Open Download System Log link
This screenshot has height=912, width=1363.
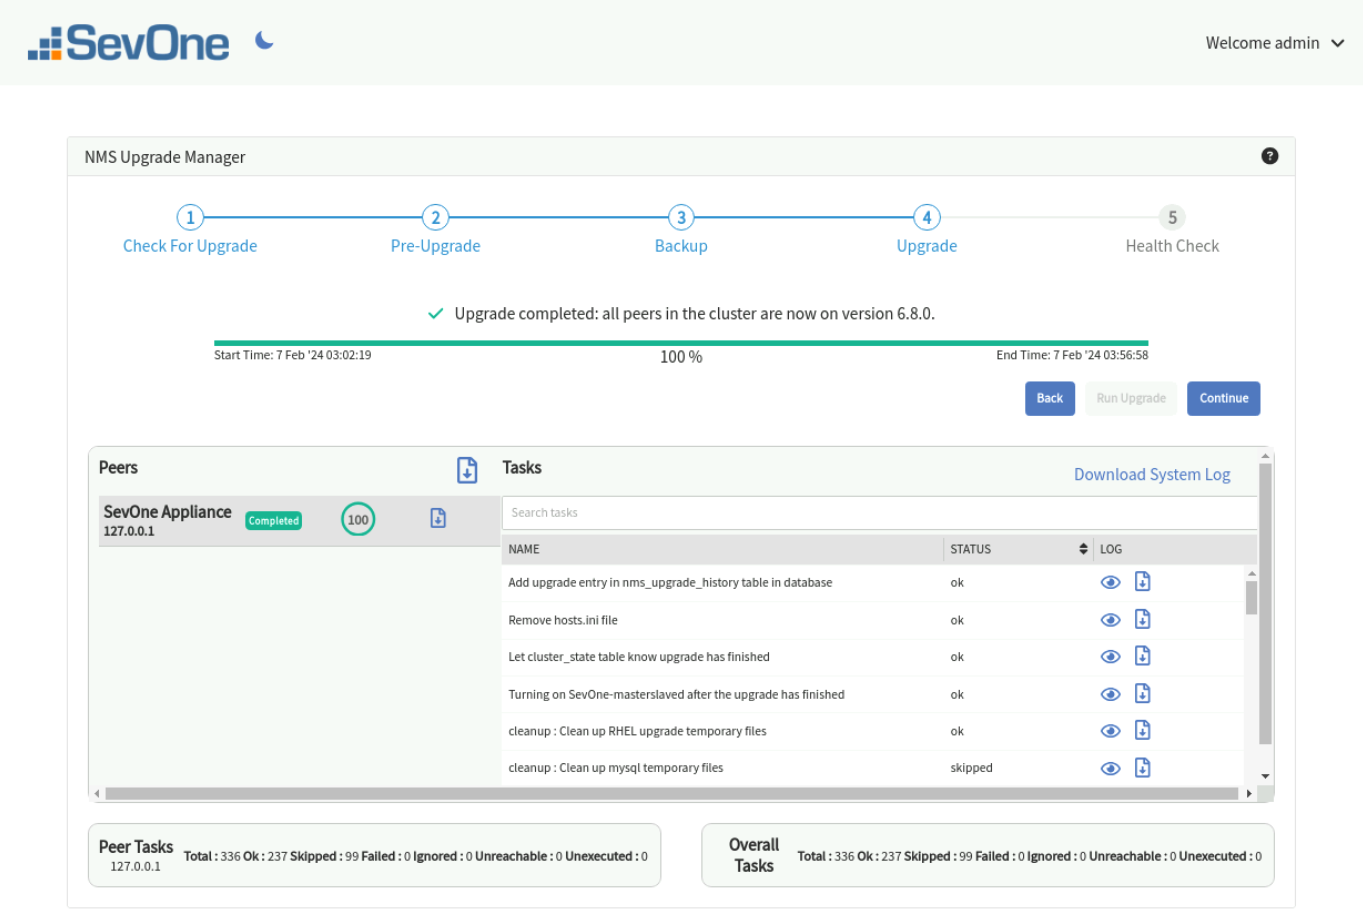click(1152, 474)
